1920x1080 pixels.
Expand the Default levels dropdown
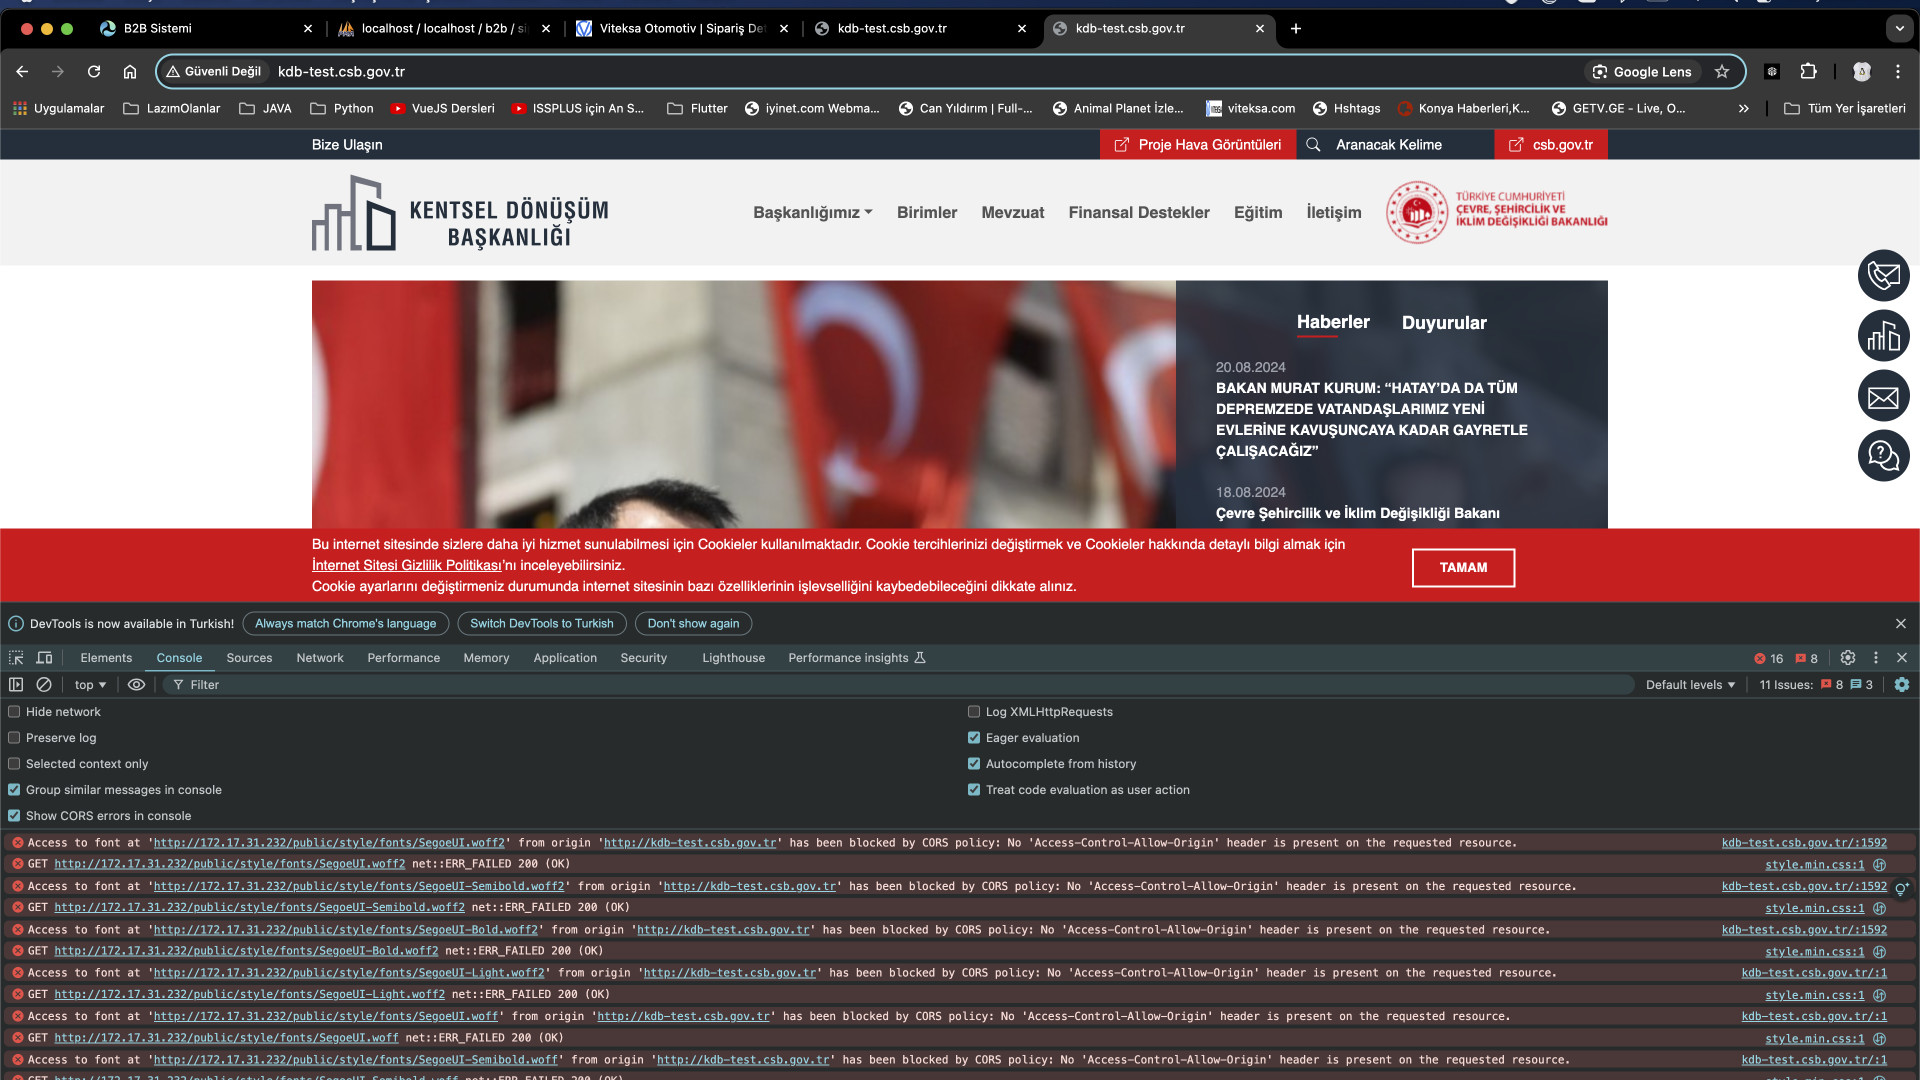[1690, 685]
